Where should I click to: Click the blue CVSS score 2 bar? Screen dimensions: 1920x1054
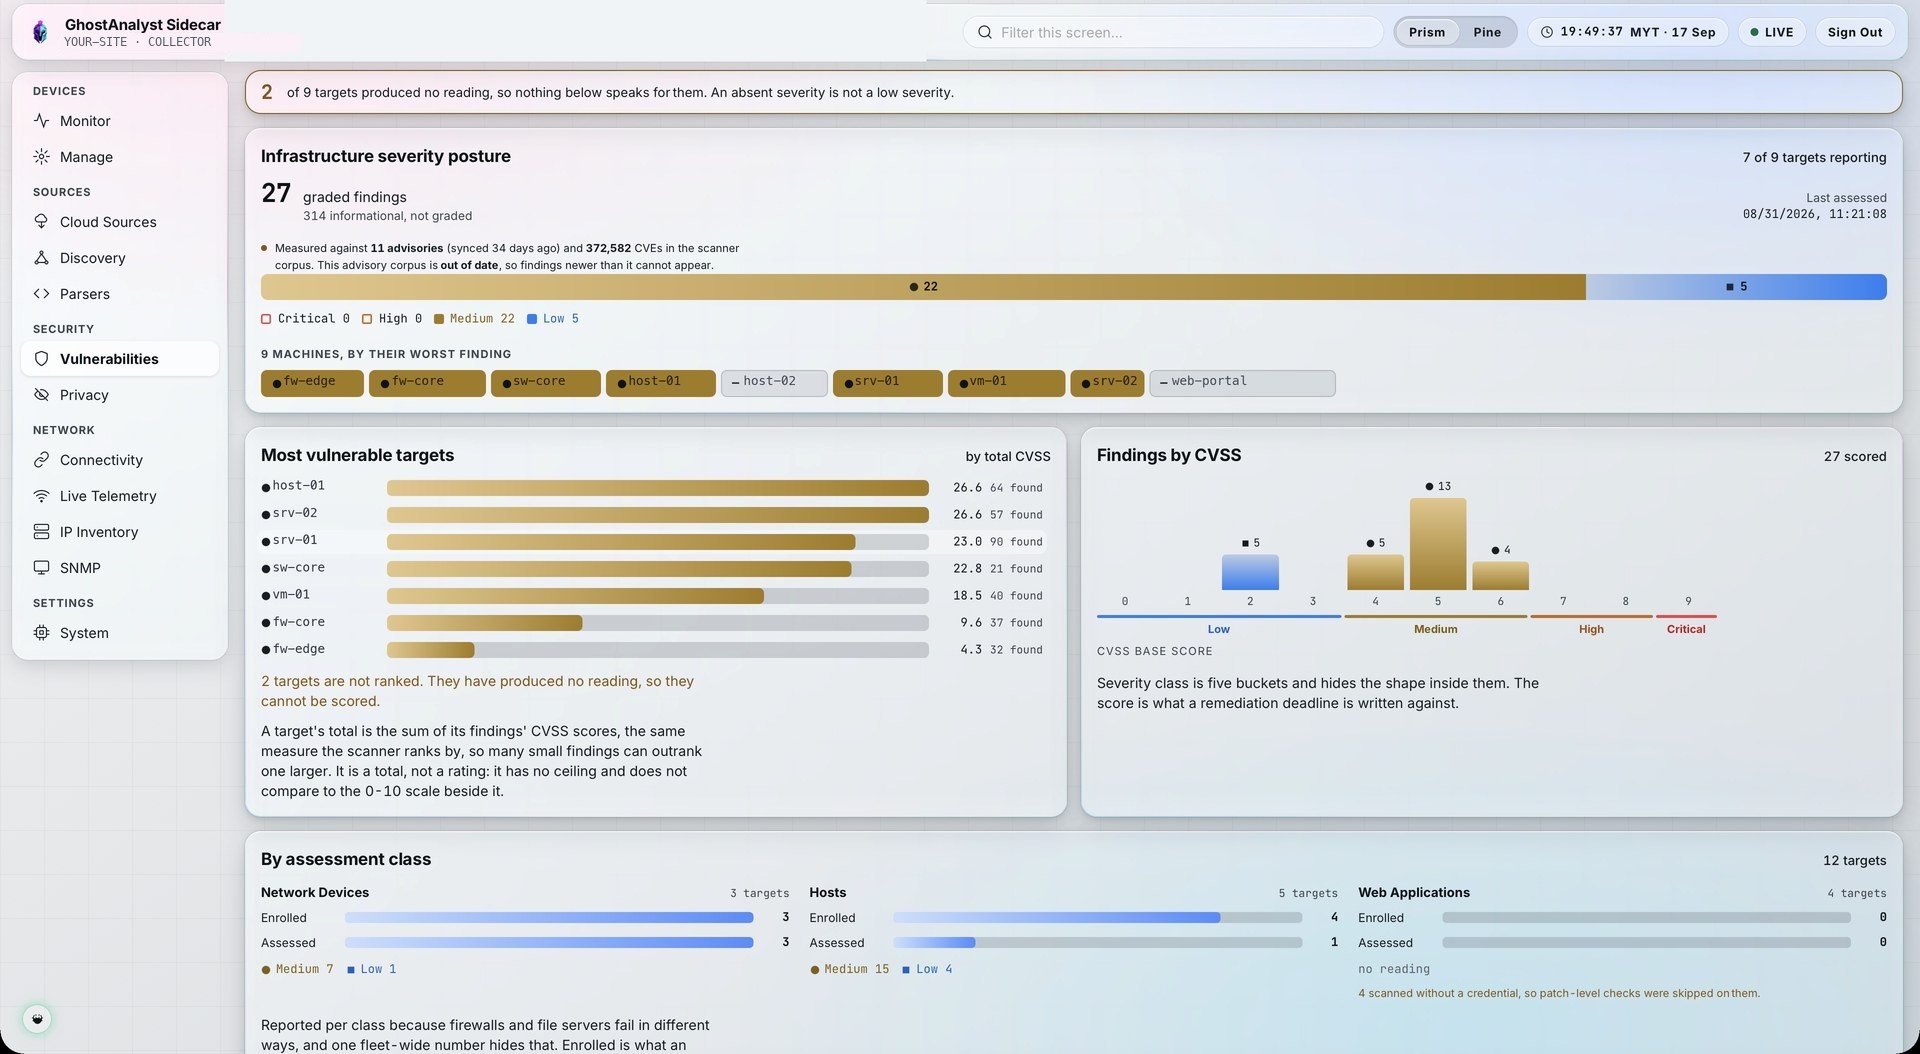tap(1250, 573)
